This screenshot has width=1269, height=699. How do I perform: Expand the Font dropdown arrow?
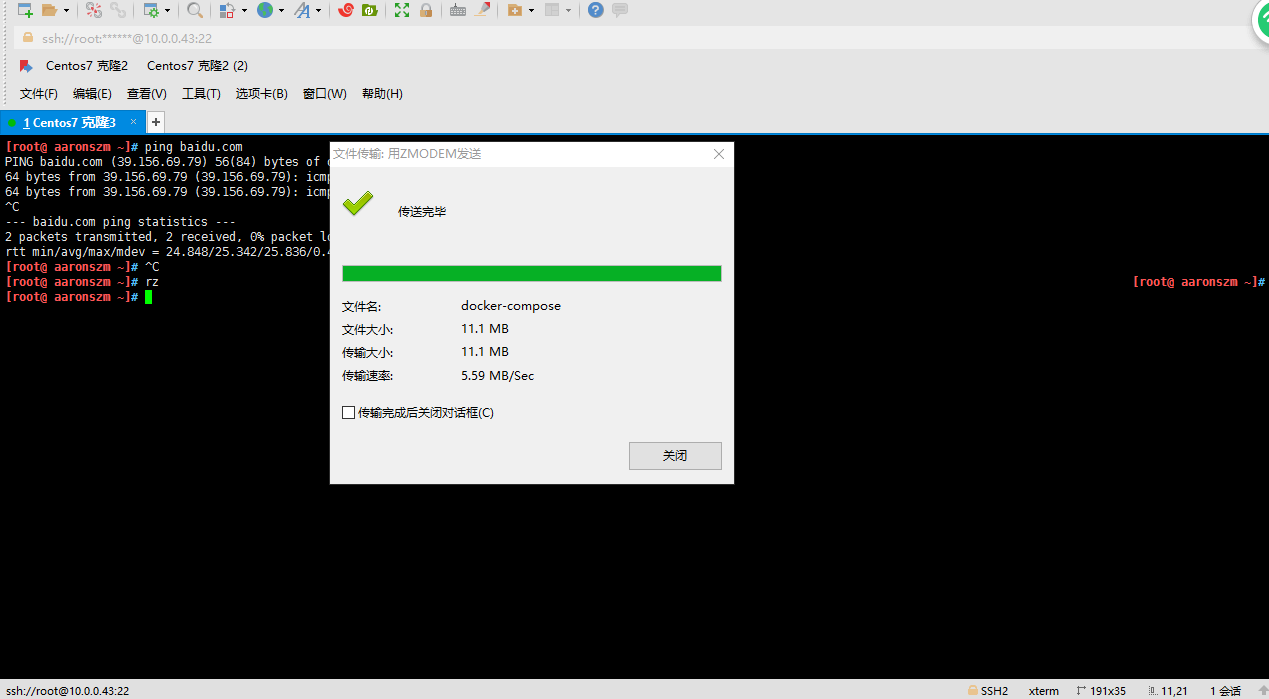pos(319,10)
